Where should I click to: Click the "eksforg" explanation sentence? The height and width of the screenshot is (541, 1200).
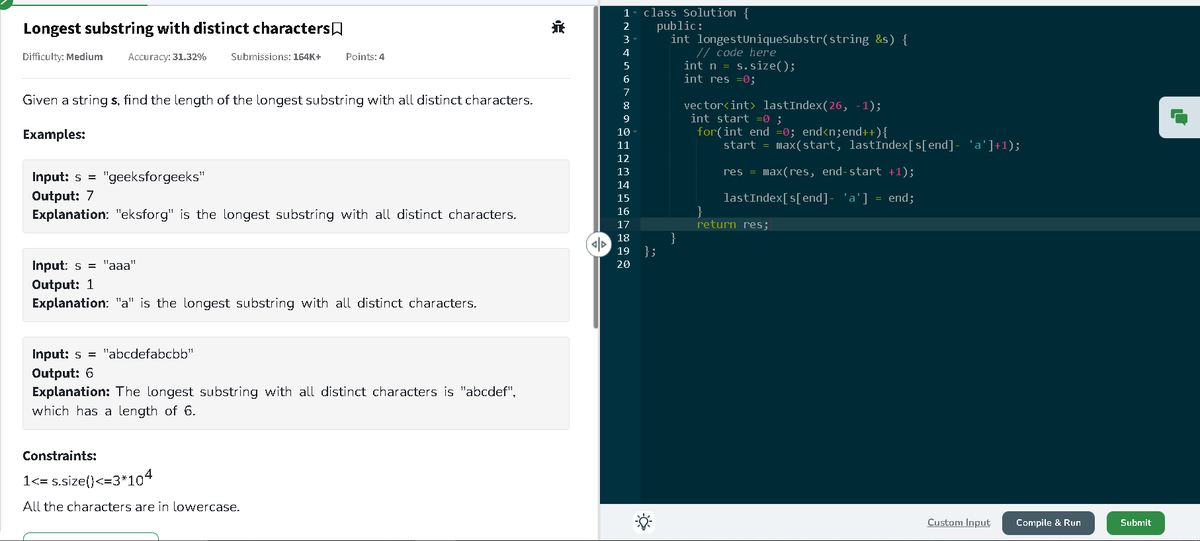pyautogui.click(x=274, y=215)
